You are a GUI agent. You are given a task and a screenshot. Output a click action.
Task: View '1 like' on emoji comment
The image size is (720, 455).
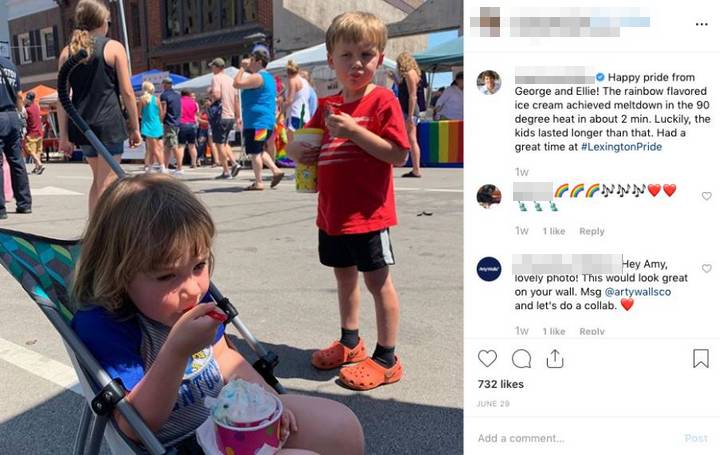pyautogui.click(x=554, y=231)
